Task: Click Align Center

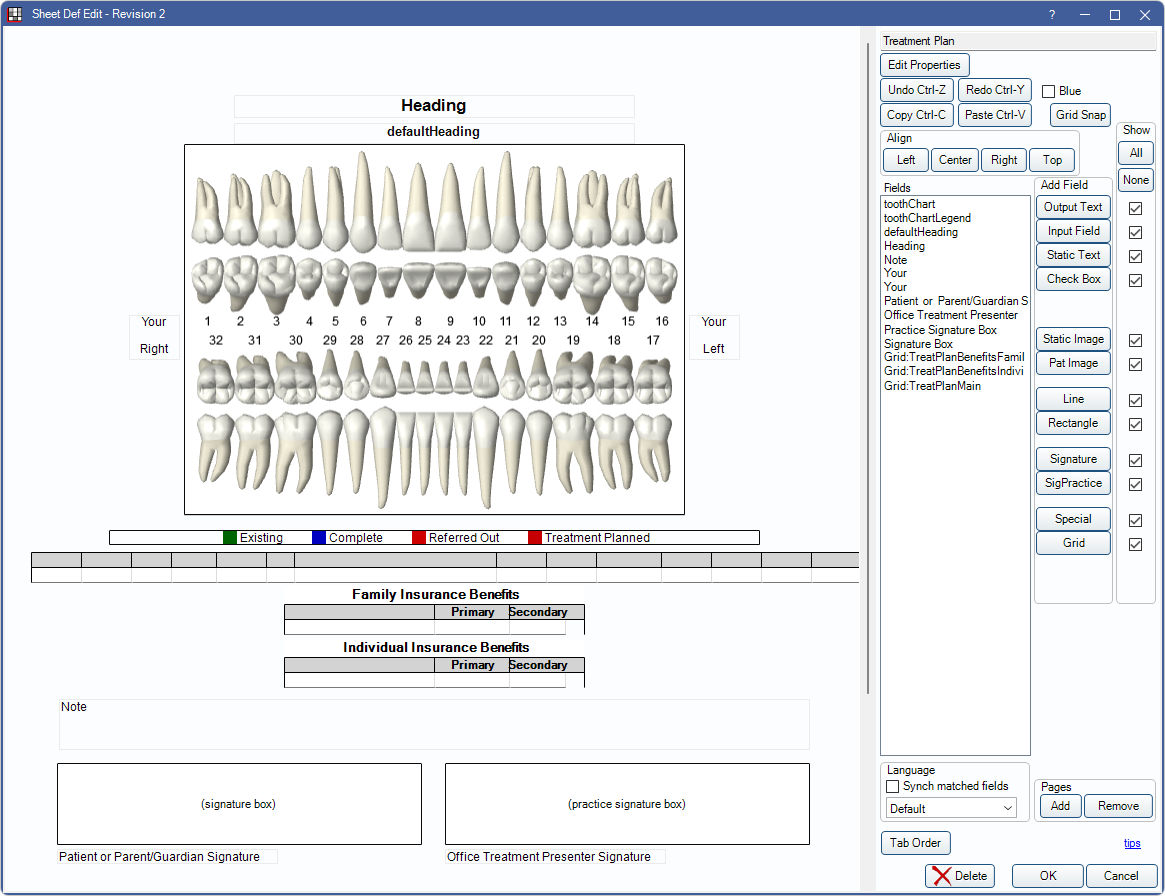Action: 954,159
